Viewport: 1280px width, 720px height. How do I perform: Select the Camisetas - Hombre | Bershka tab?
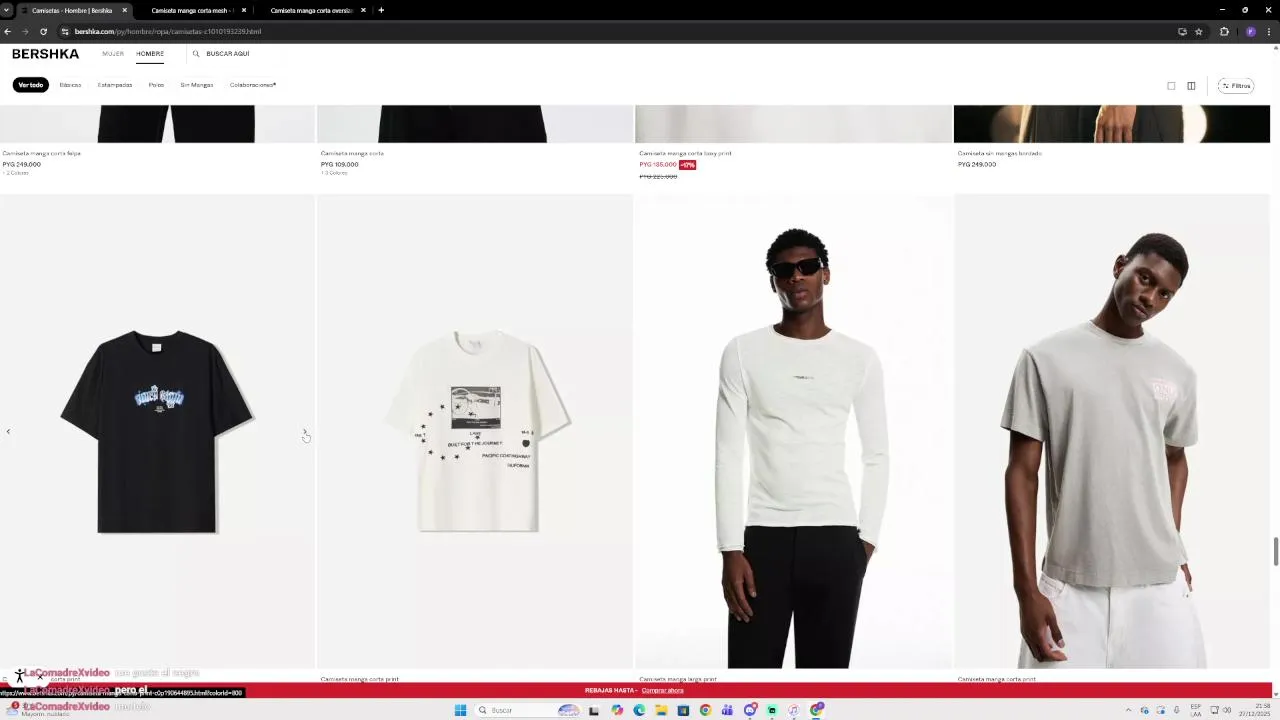point(72,10)
